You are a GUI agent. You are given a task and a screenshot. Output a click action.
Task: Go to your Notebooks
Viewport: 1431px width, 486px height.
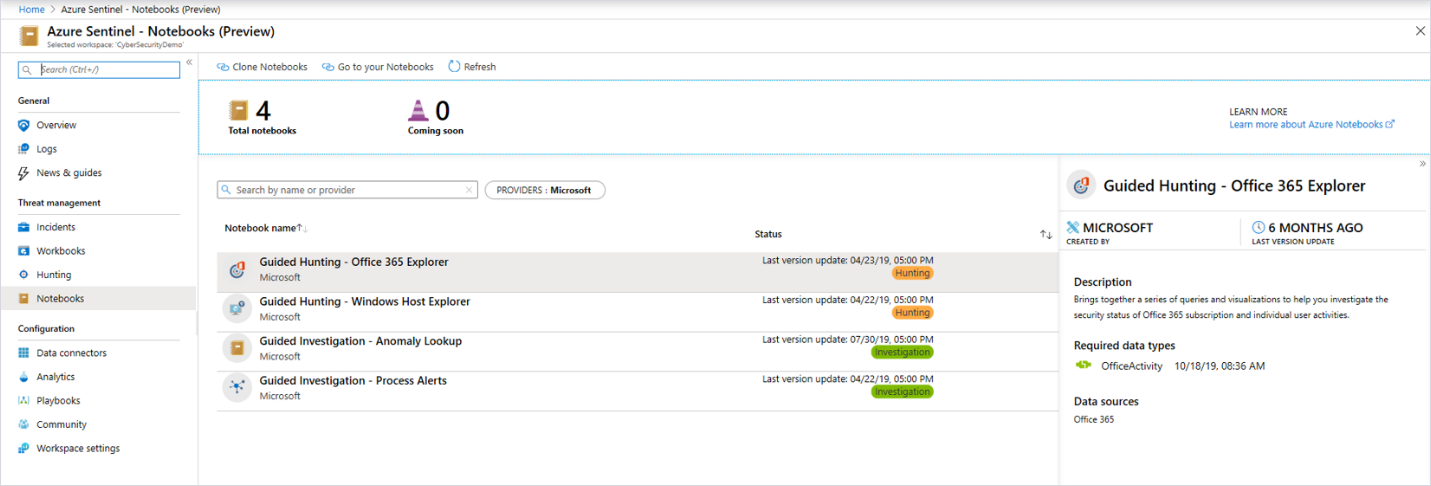385,67
